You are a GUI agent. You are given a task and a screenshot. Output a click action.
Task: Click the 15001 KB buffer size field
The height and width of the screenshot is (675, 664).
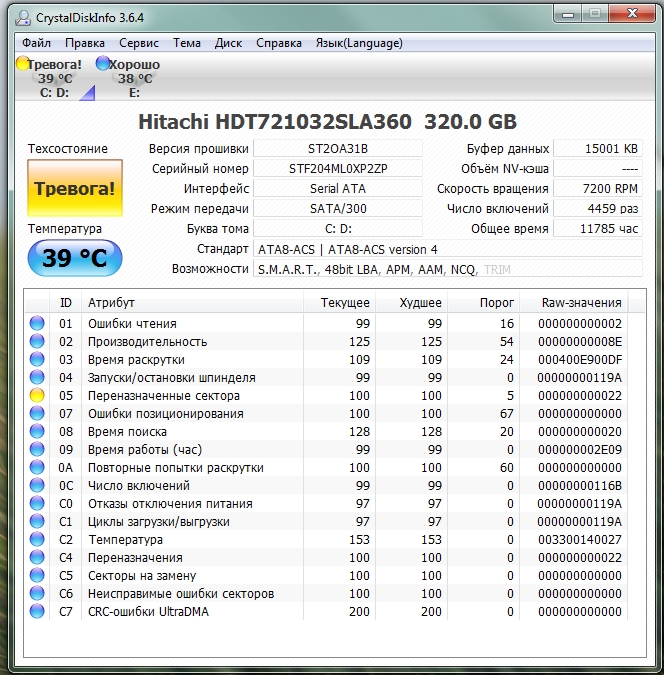click(x=598, y=149)
